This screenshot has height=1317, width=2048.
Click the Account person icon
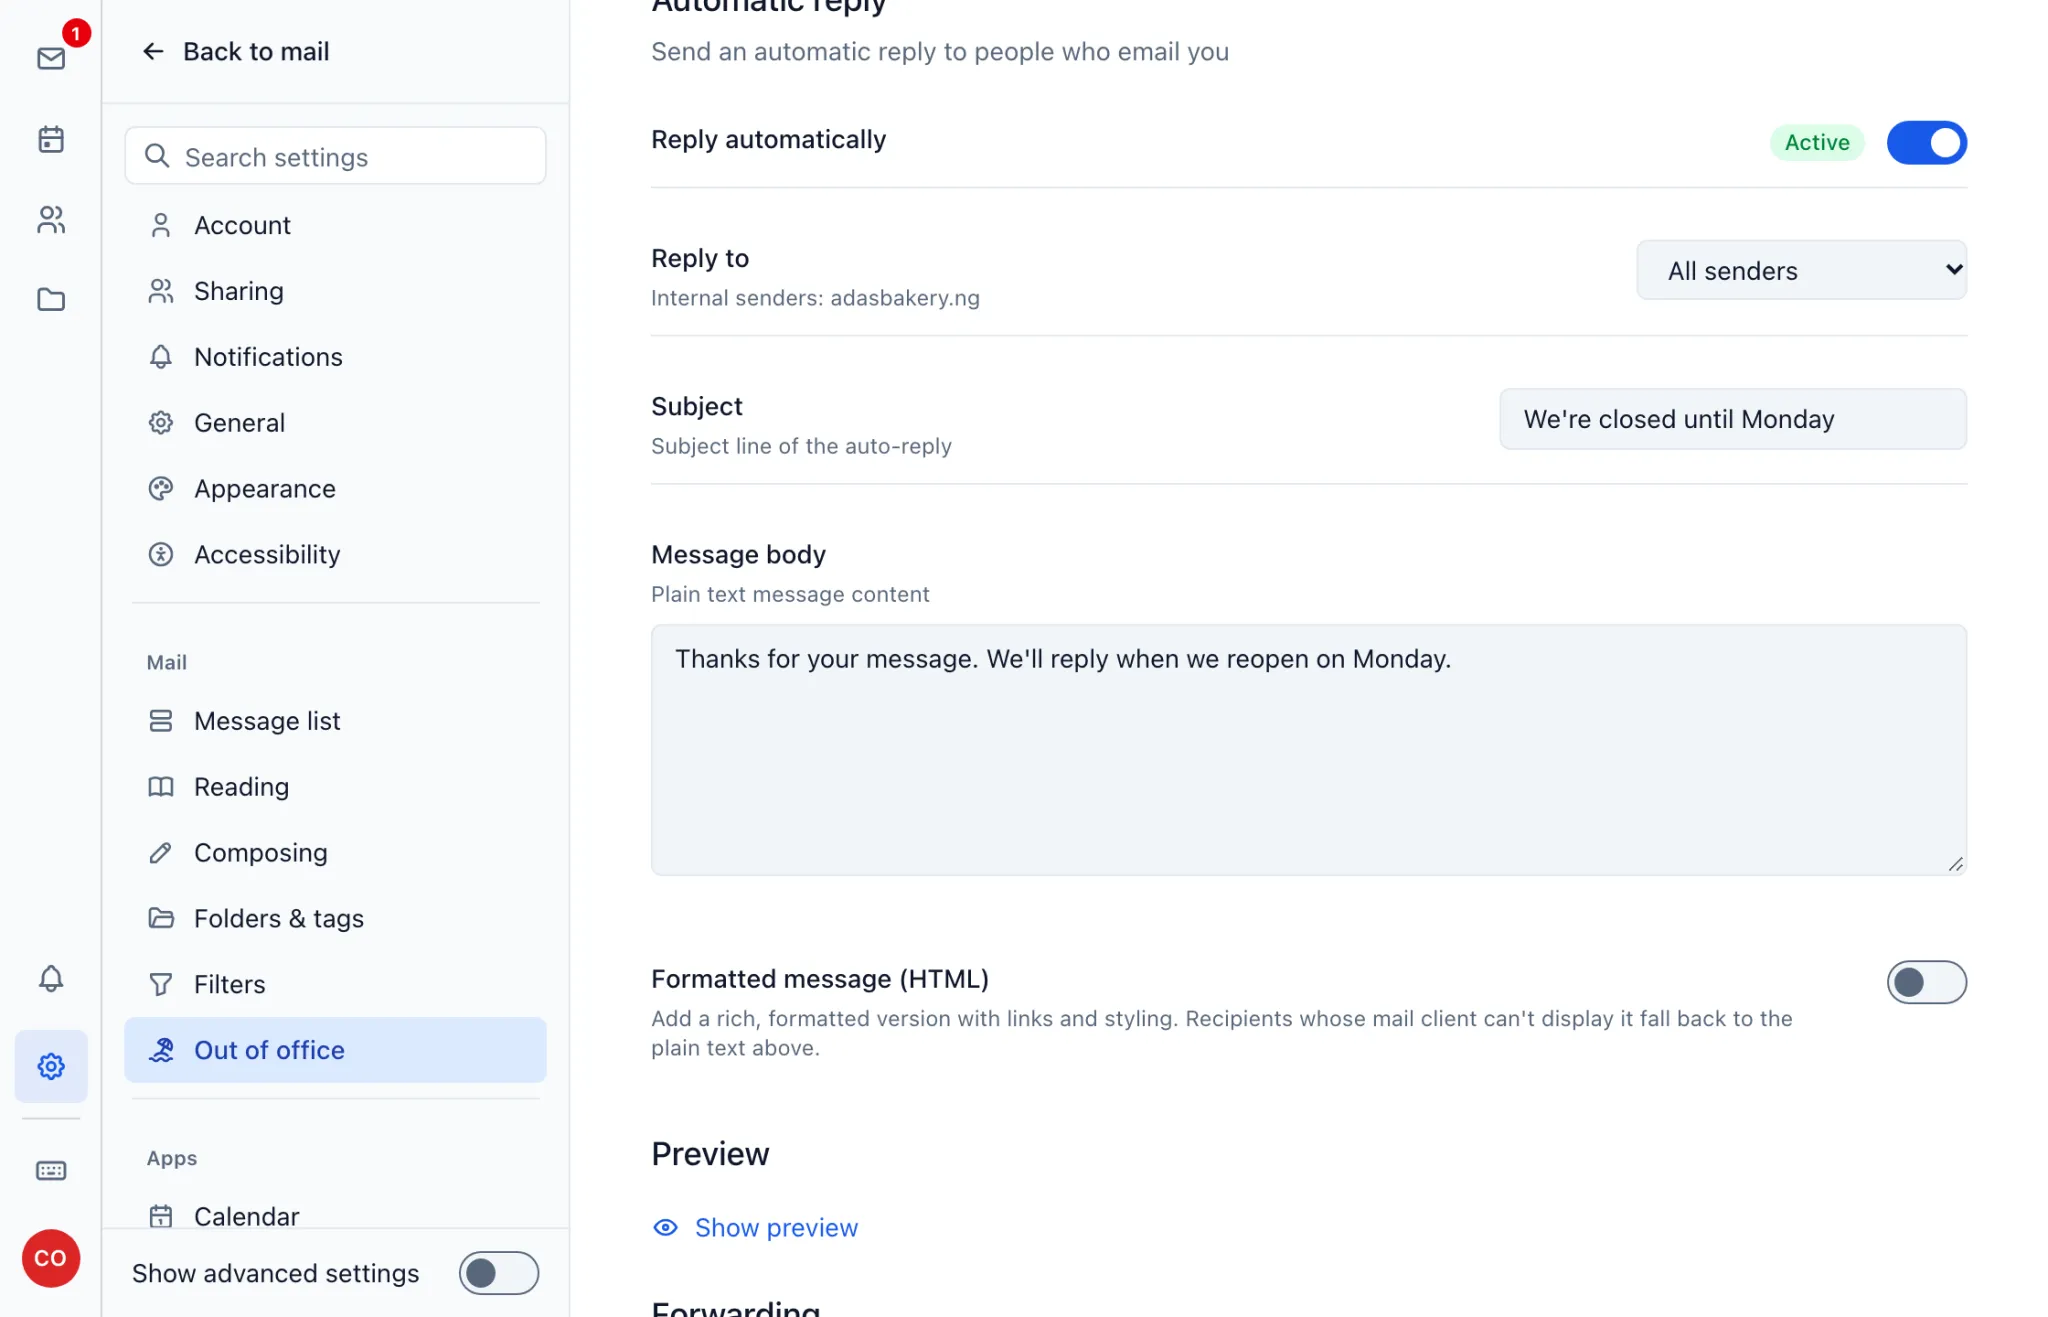pyautogui.click(x=161, y=225)
